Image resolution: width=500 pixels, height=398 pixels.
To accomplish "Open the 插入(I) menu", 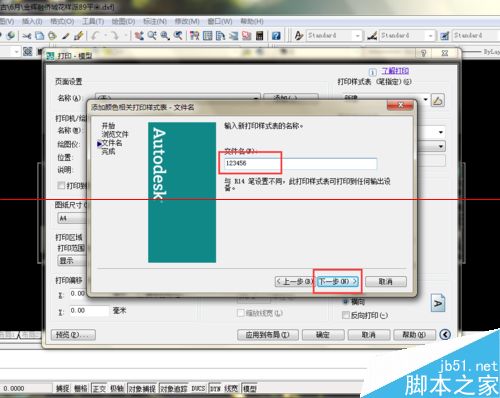I will click(x=32, y=21).
